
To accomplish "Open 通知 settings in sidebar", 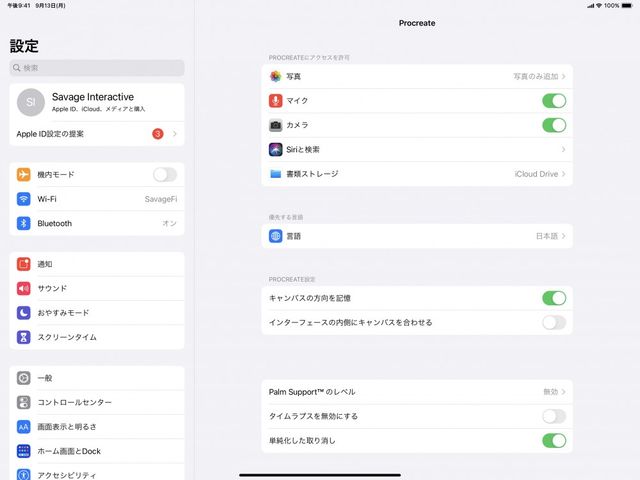I will pyautogui.click(x=97, y=264).
